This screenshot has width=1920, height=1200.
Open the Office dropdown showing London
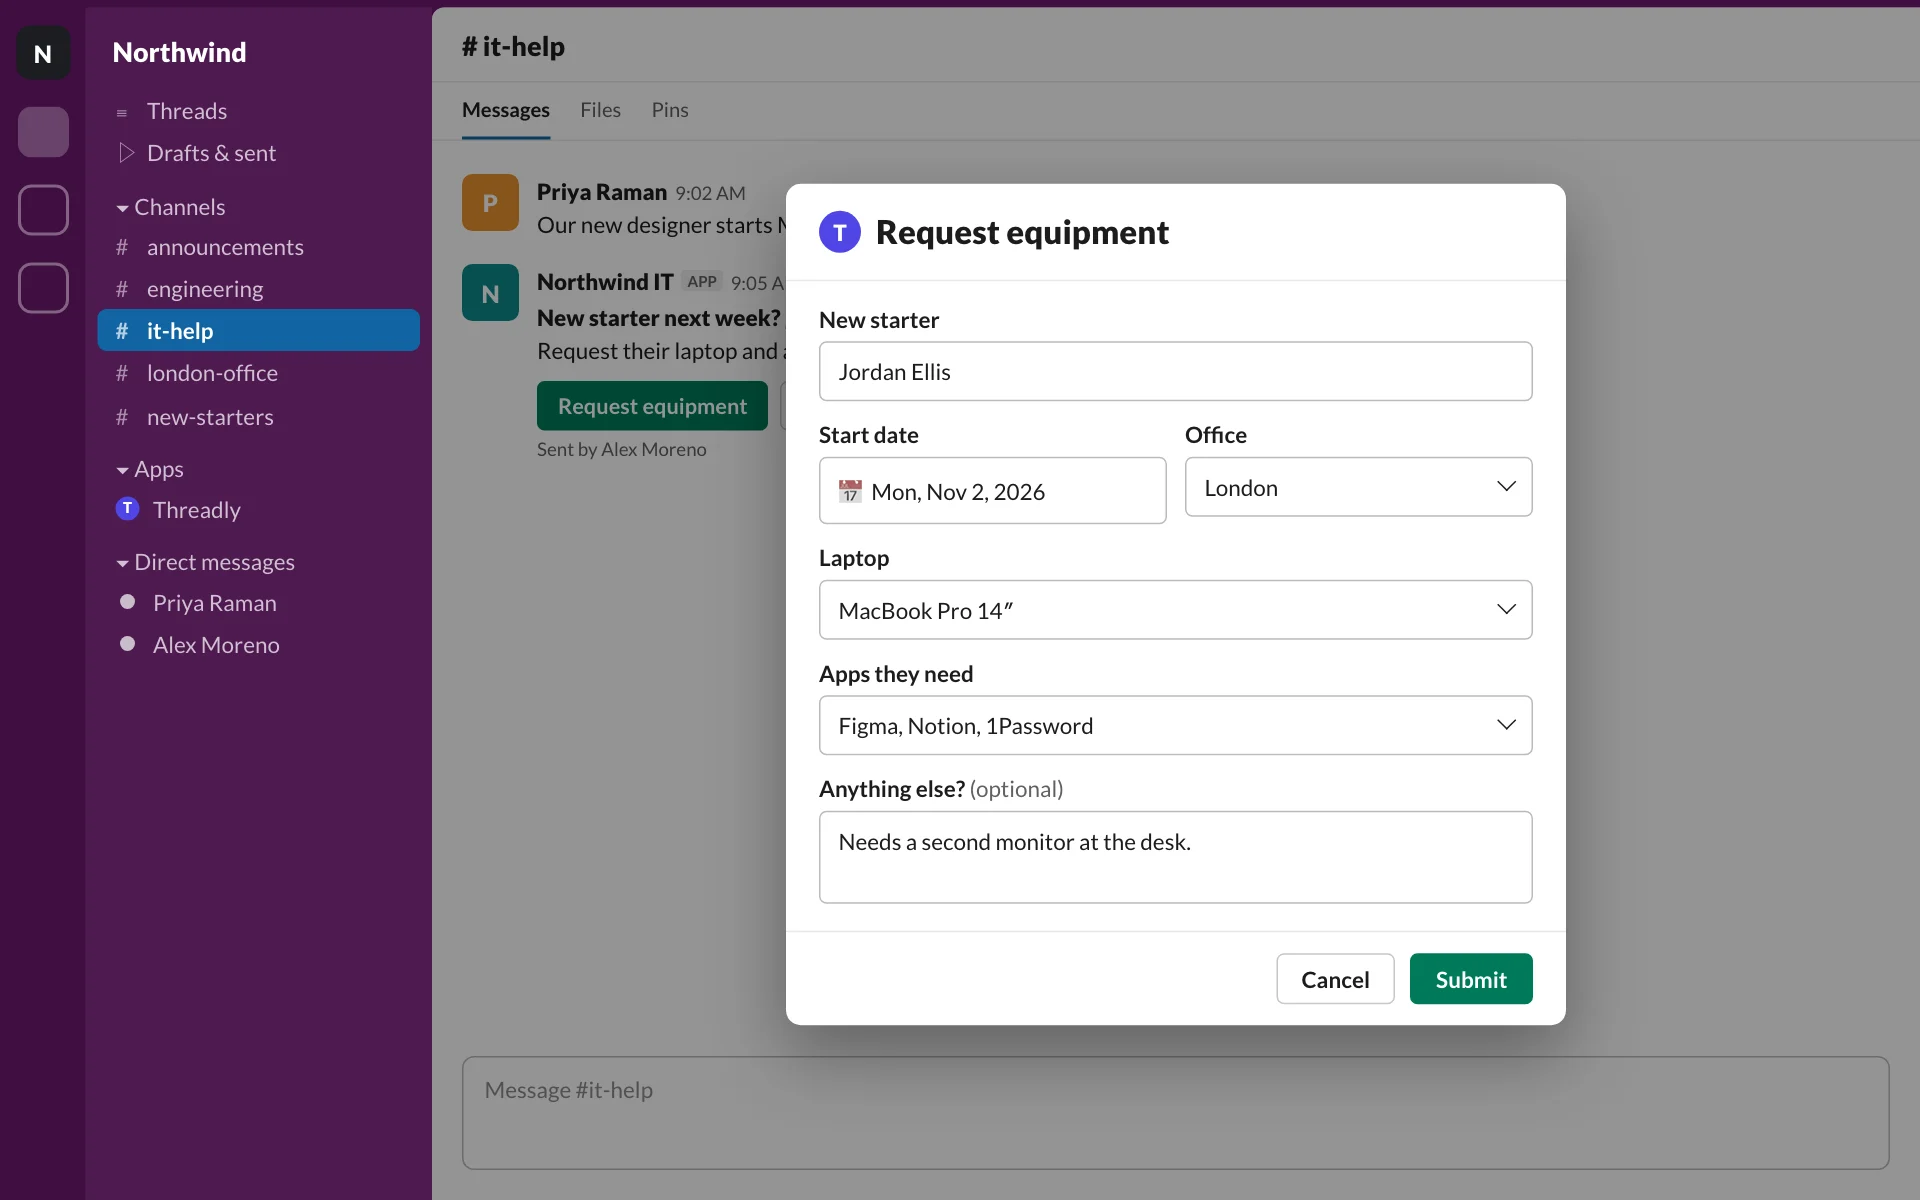1358,487
